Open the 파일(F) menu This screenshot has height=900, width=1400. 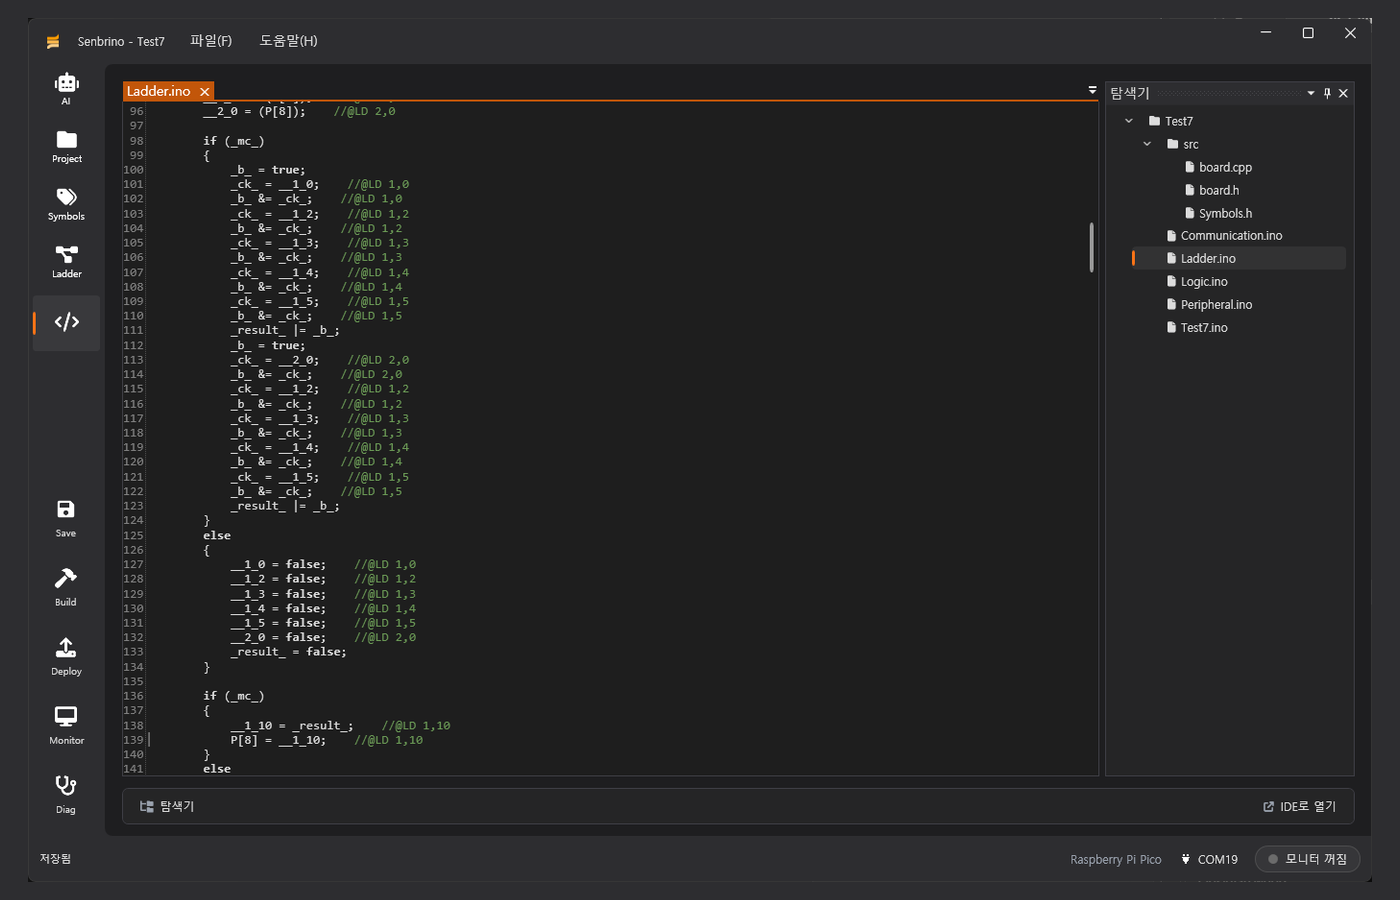pyautogui.click(x=211, y=41)
